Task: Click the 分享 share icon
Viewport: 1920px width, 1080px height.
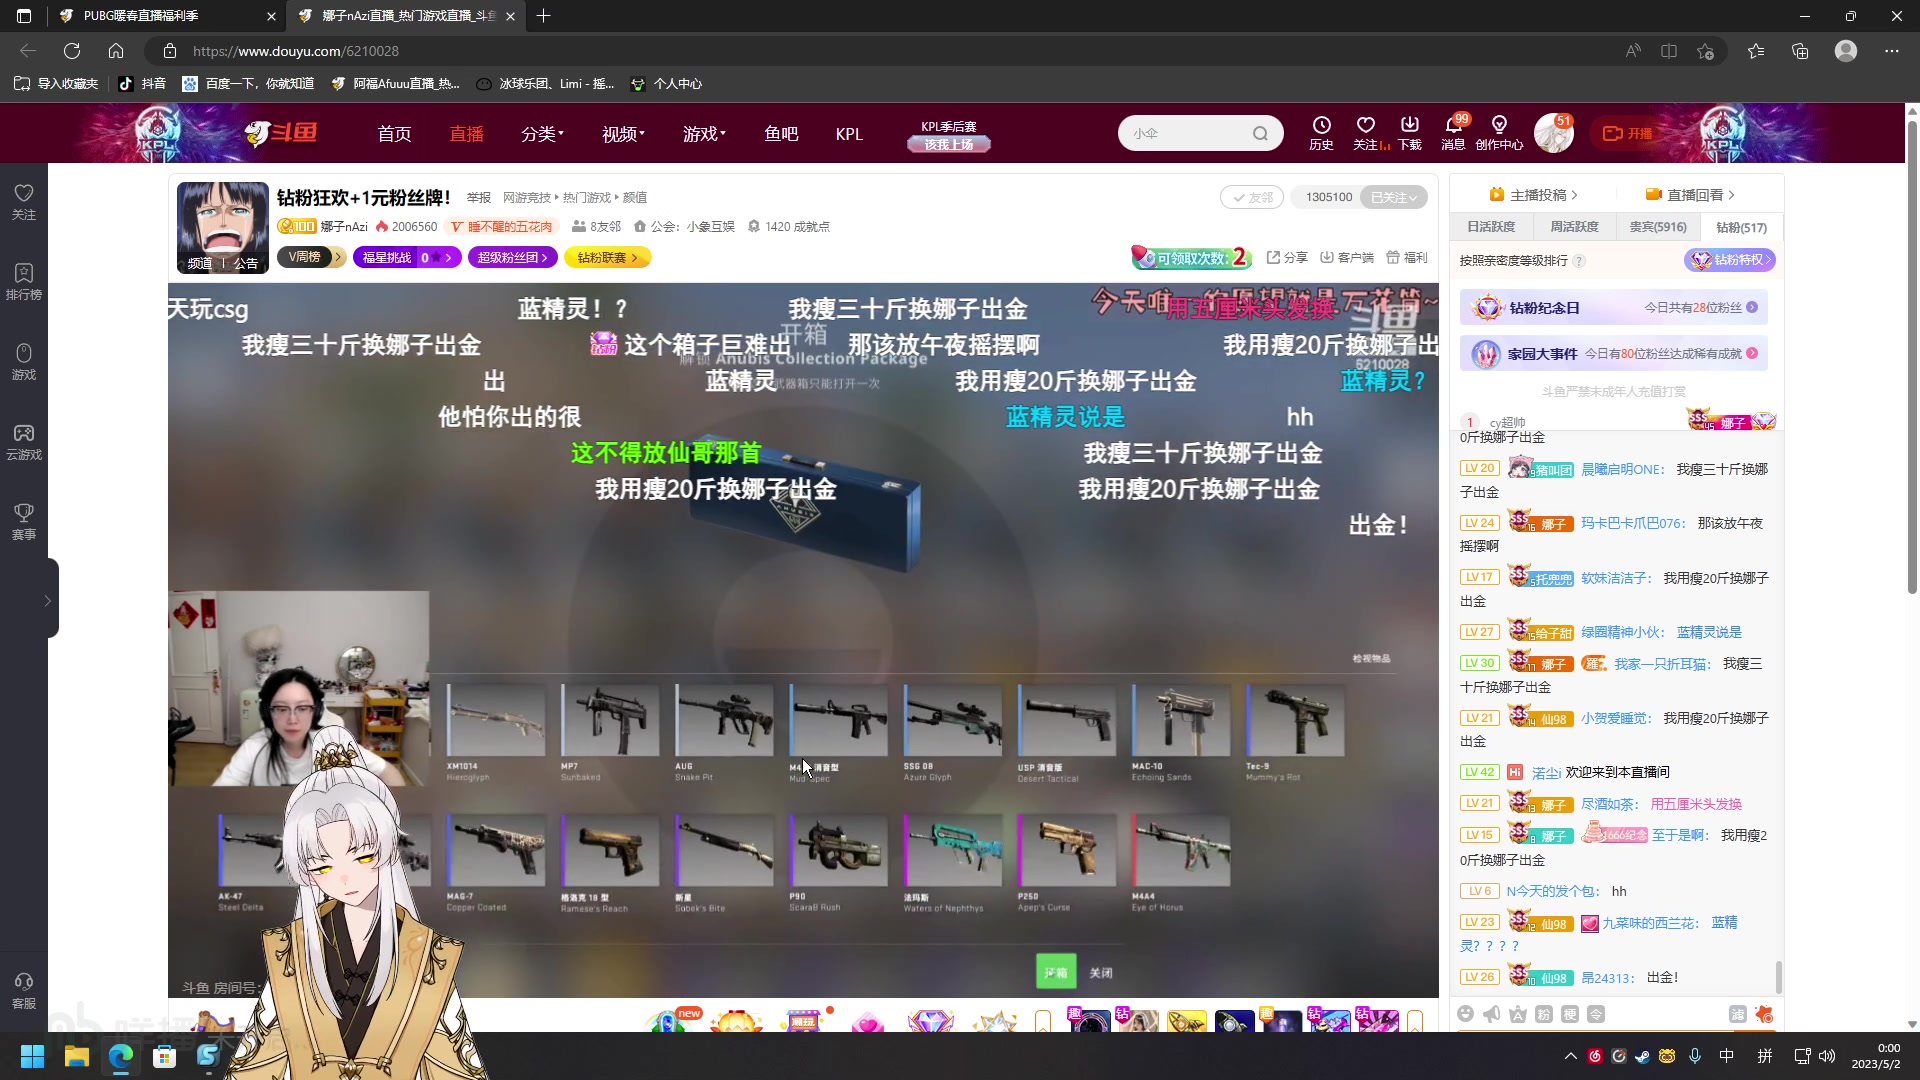Action: coord(1287,257)
